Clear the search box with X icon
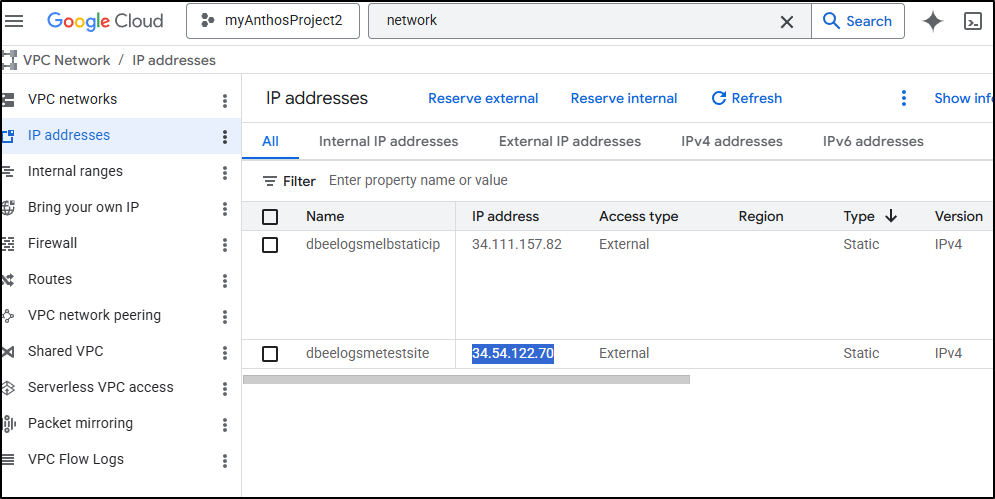 coord(787,21)
